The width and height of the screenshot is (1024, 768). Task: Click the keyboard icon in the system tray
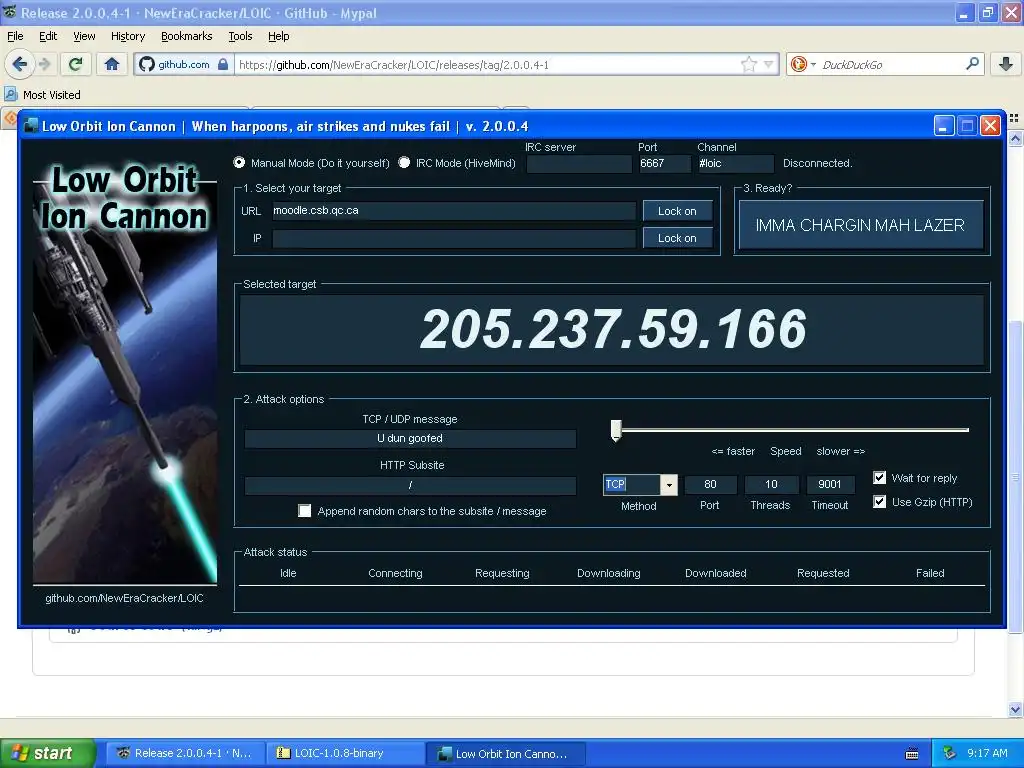pos(912,754)
